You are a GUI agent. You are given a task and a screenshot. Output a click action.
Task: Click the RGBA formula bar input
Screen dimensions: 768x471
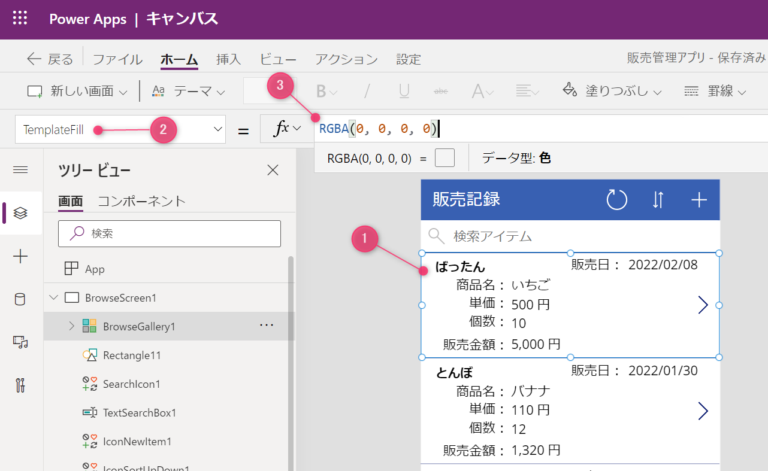(541, 129)
